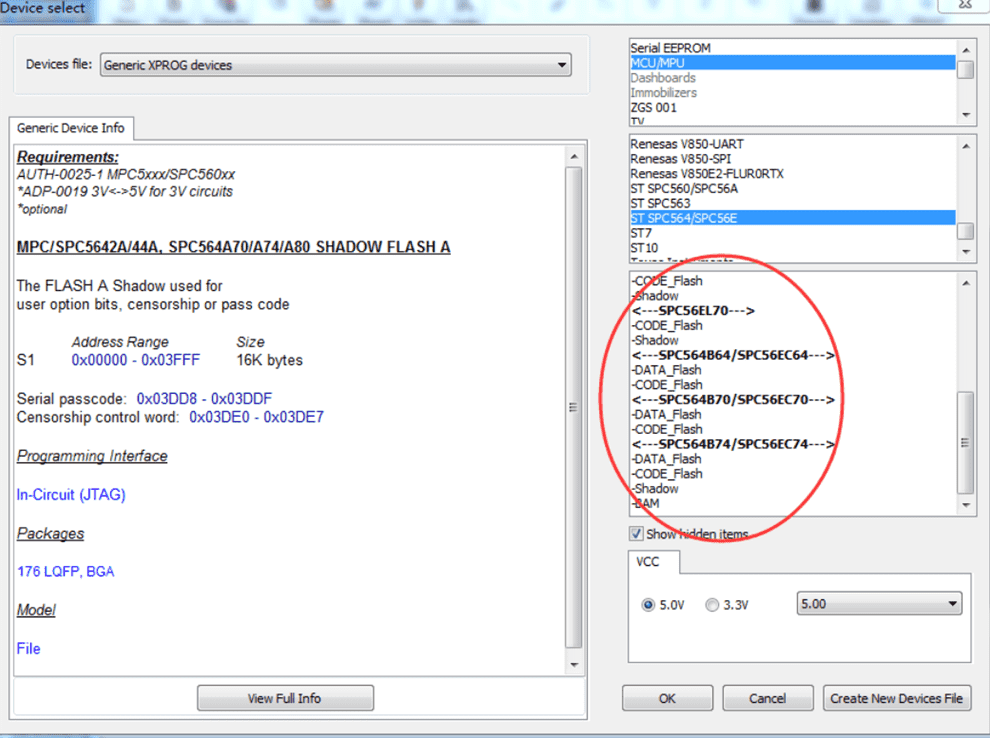
Task: Select the 5.0V radio button
Action: tap(648, 605)
